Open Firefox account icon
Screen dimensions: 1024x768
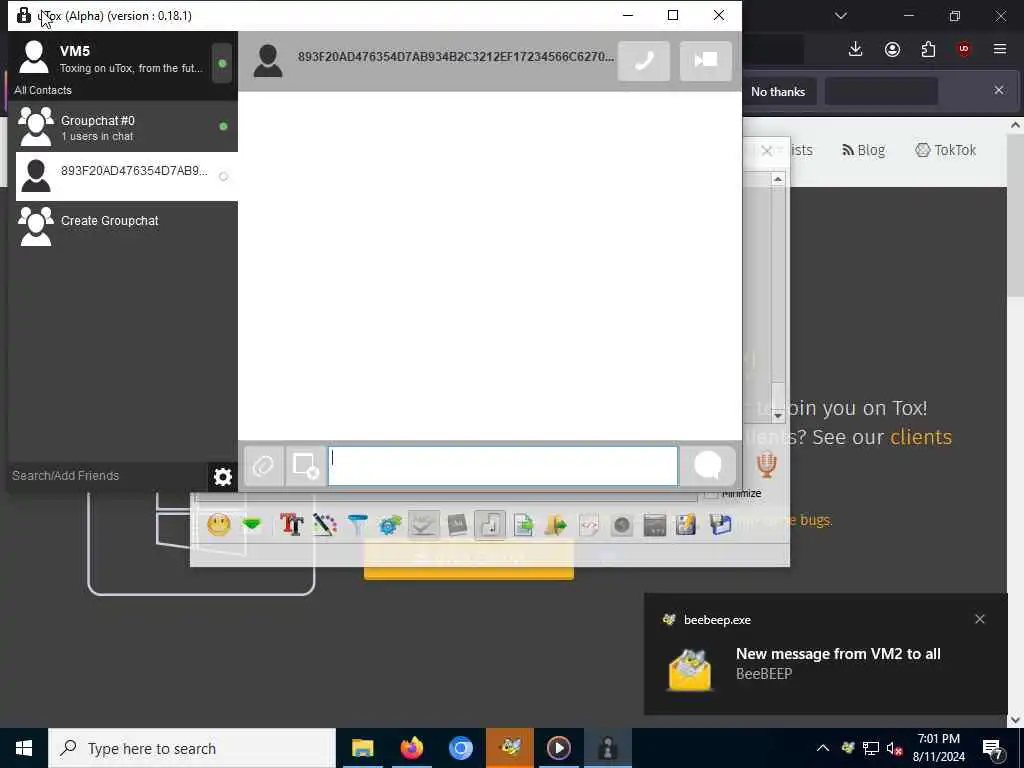click(892, 49)
